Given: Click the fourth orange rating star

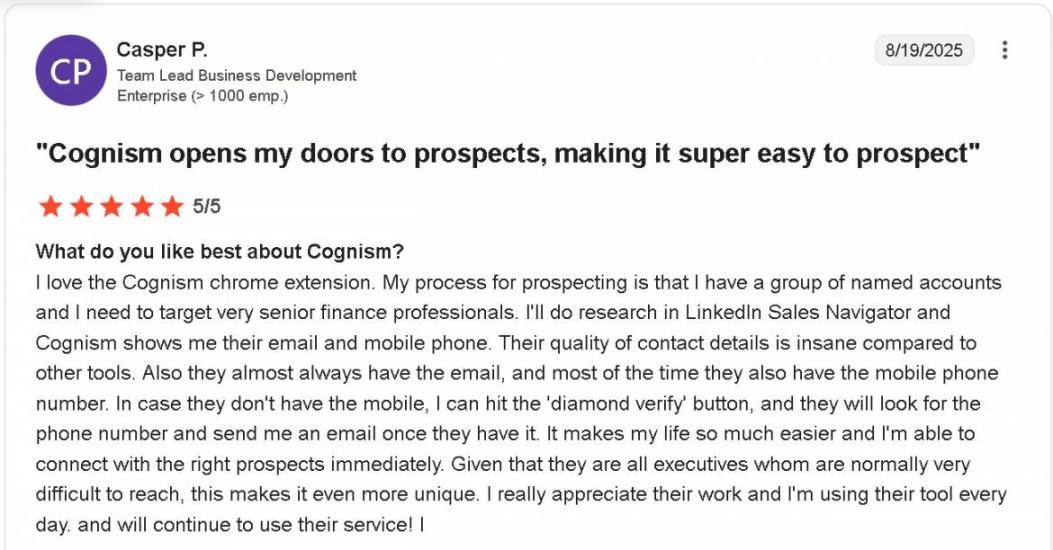Looking at the screenshot, I should click(x=142, y=206).
